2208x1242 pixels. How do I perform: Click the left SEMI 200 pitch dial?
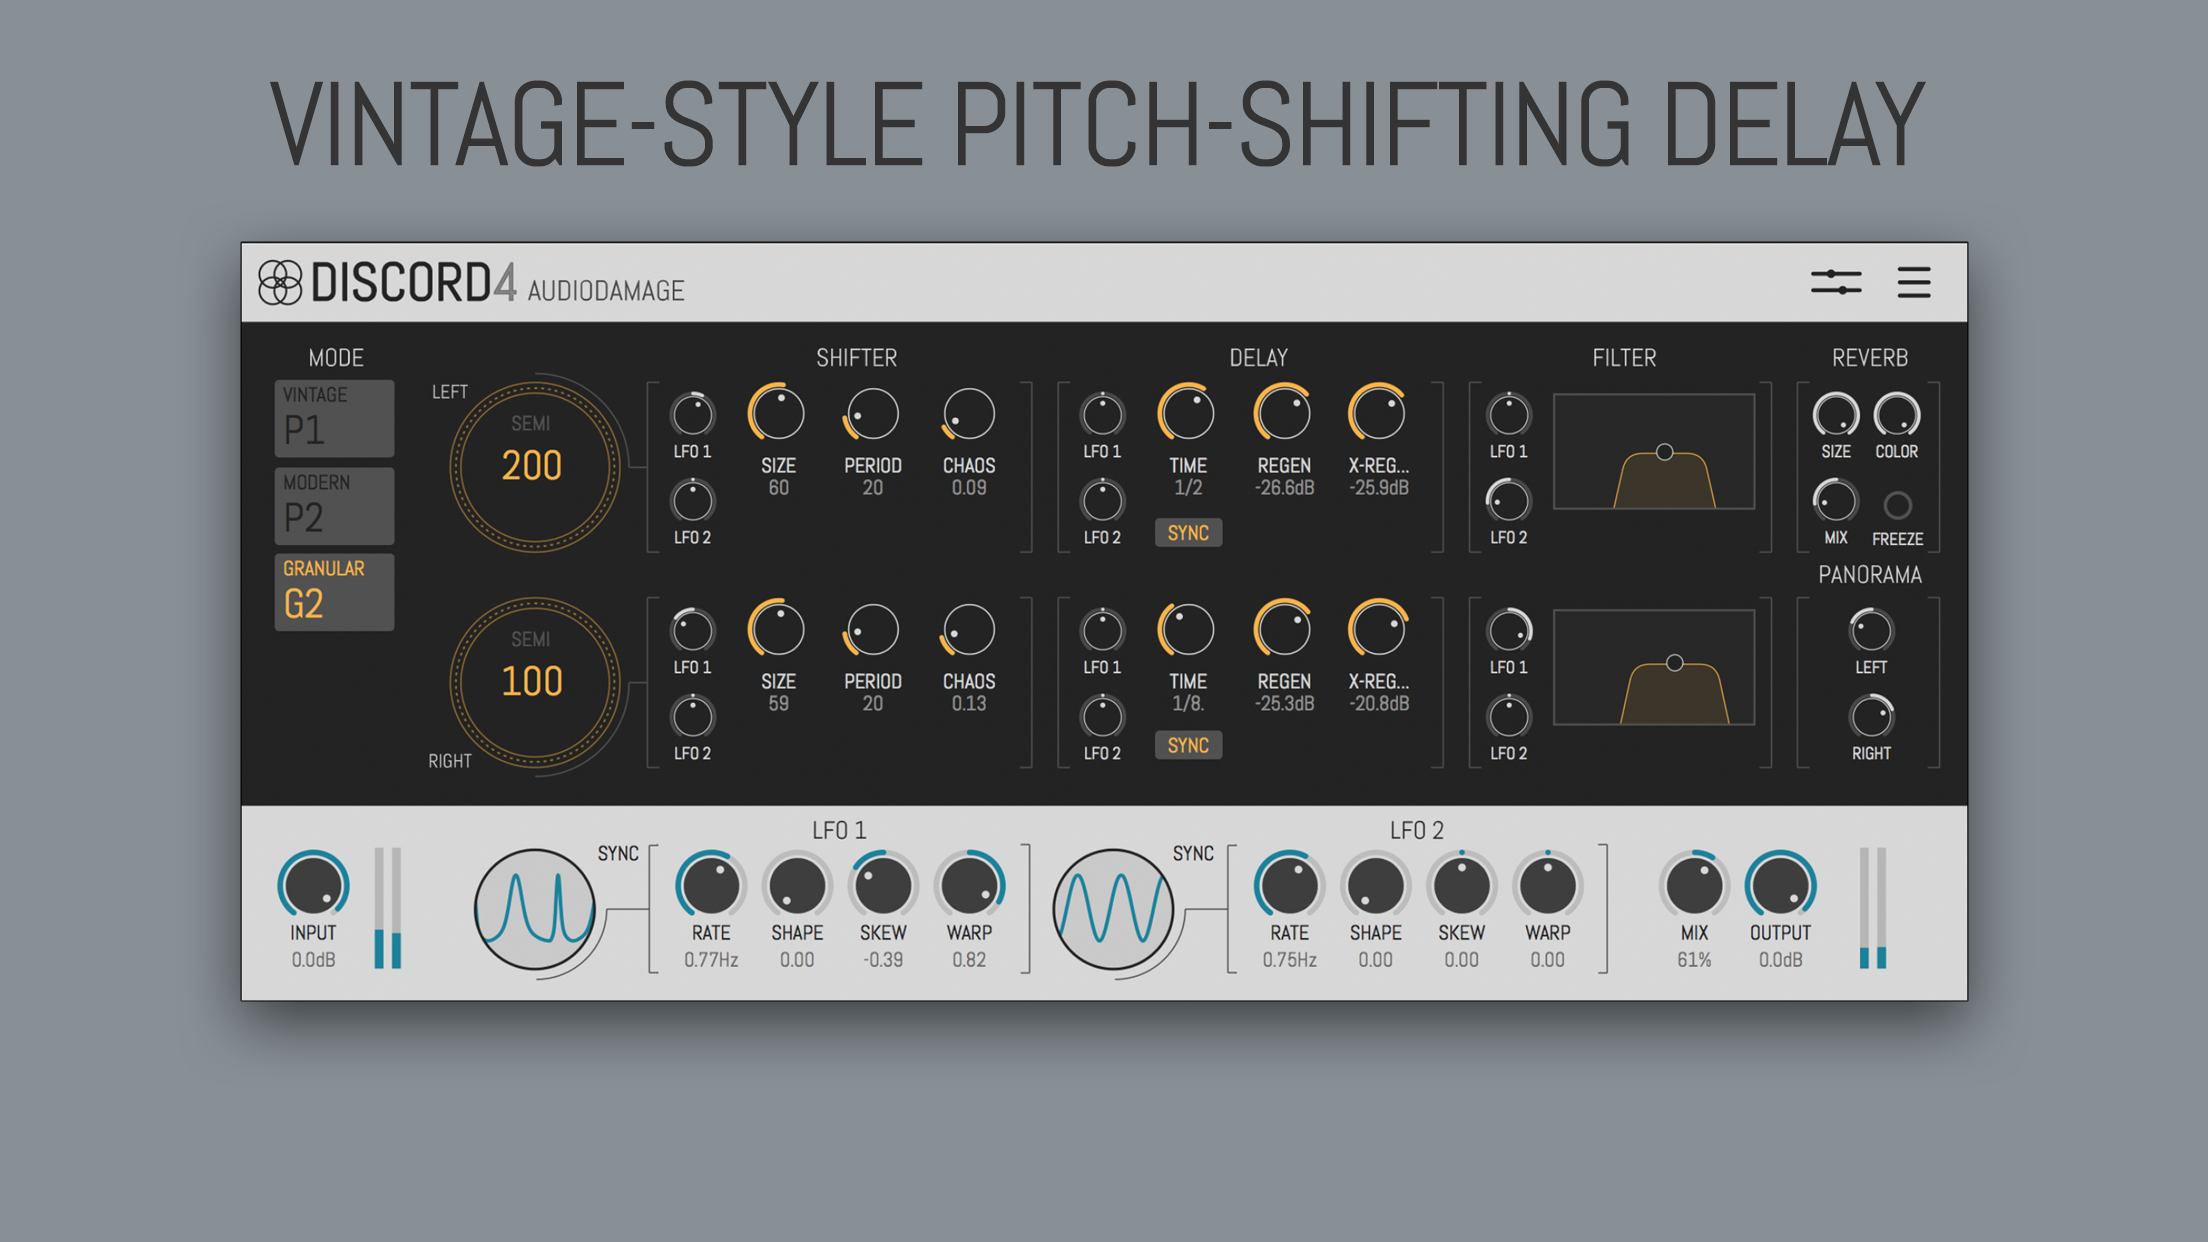tap(534, 465)
